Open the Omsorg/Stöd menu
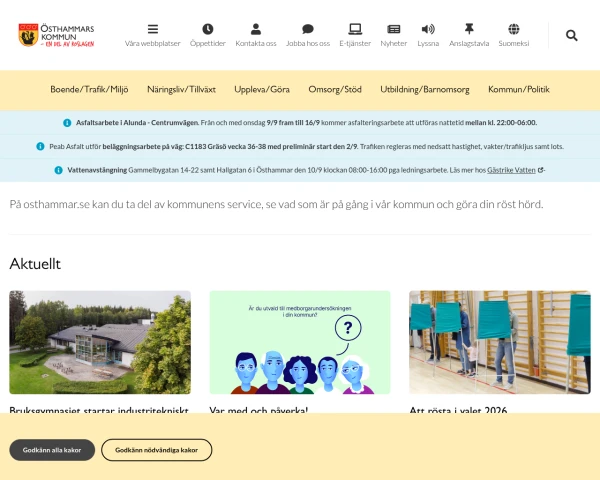This screenshot has height=480, width=600. tap(335, 90)
